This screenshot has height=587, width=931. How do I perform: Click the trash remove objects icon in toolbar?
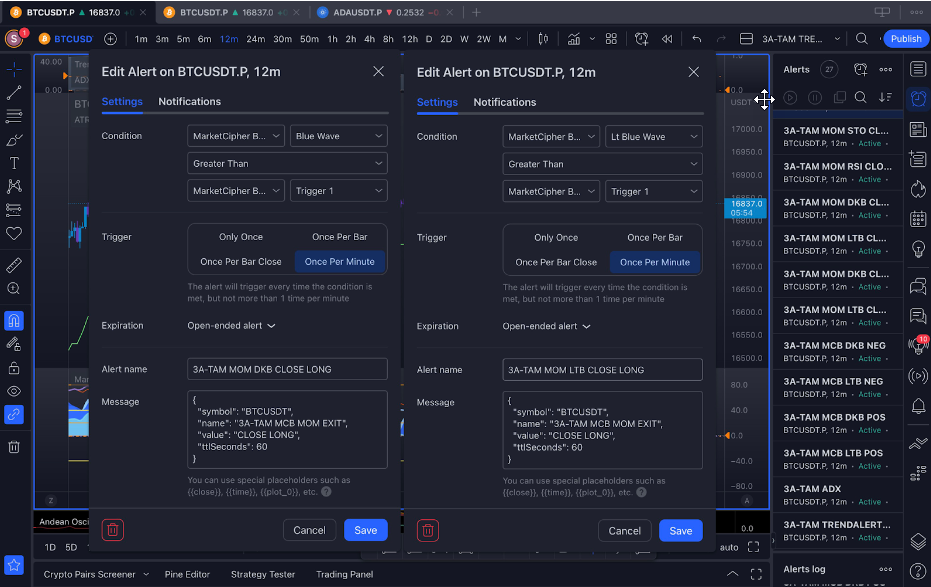(14, 447)
